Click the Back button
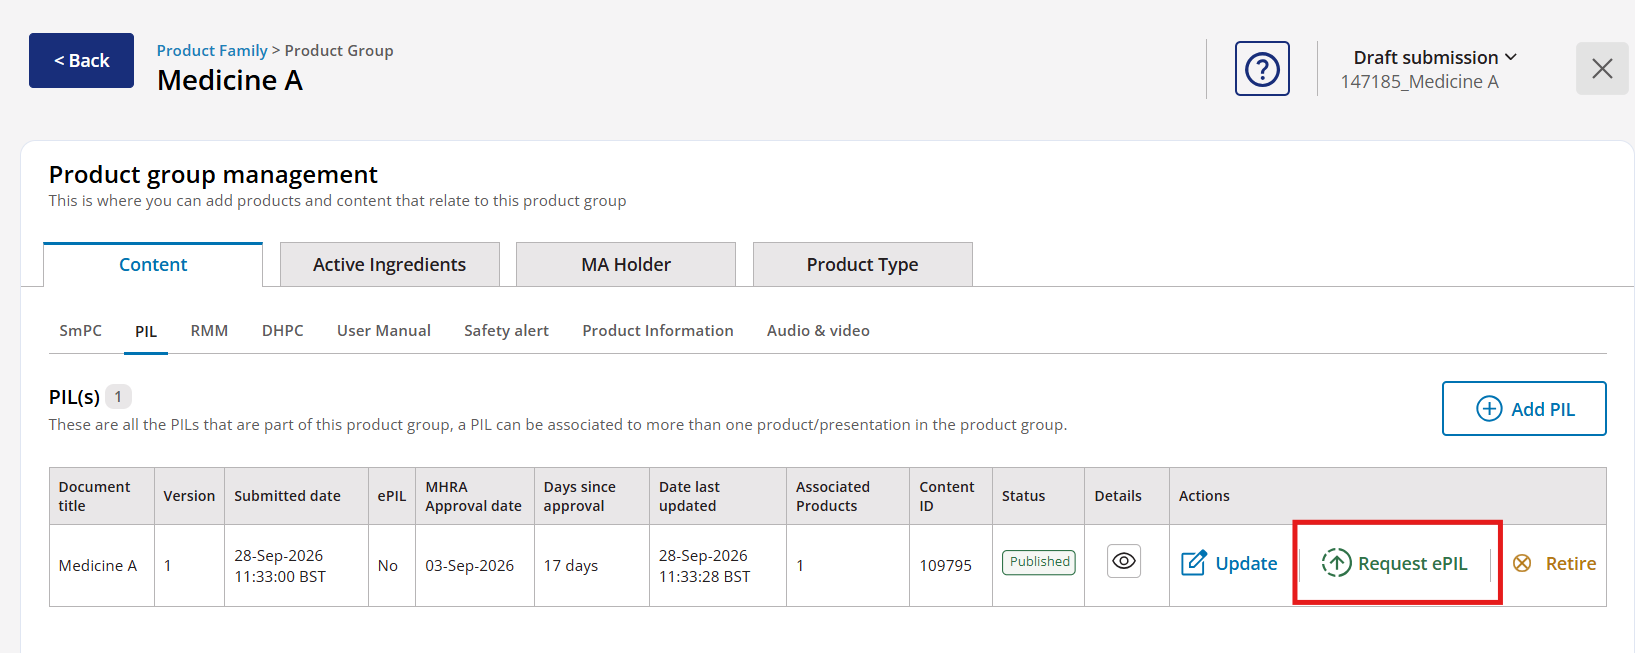This screenshot has width=1635, height=653. (x=81, y=60)
